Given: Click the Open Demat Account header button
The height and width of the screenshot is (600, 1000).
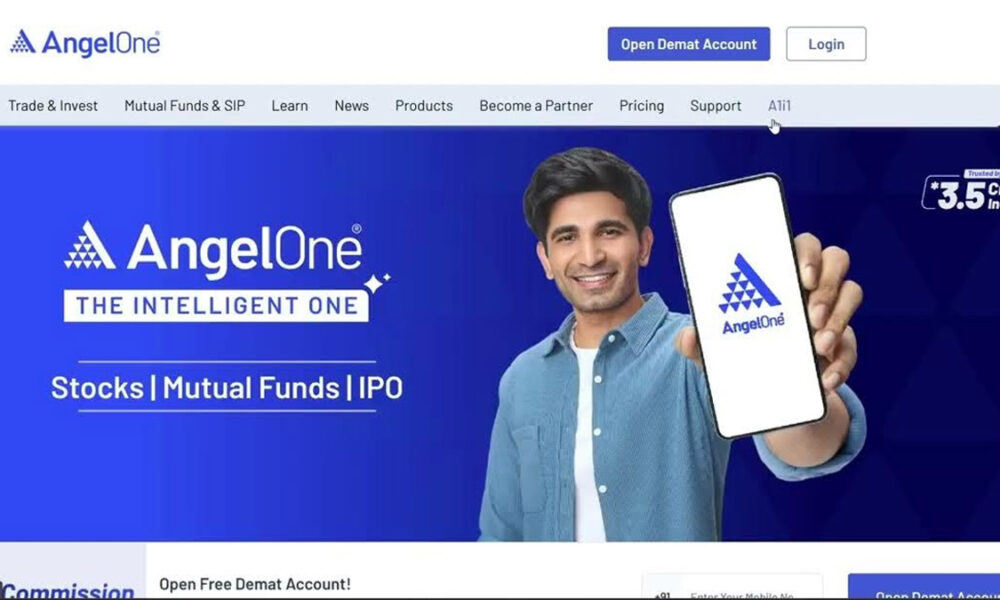Looking at the screenshot, I should point(689,44).
